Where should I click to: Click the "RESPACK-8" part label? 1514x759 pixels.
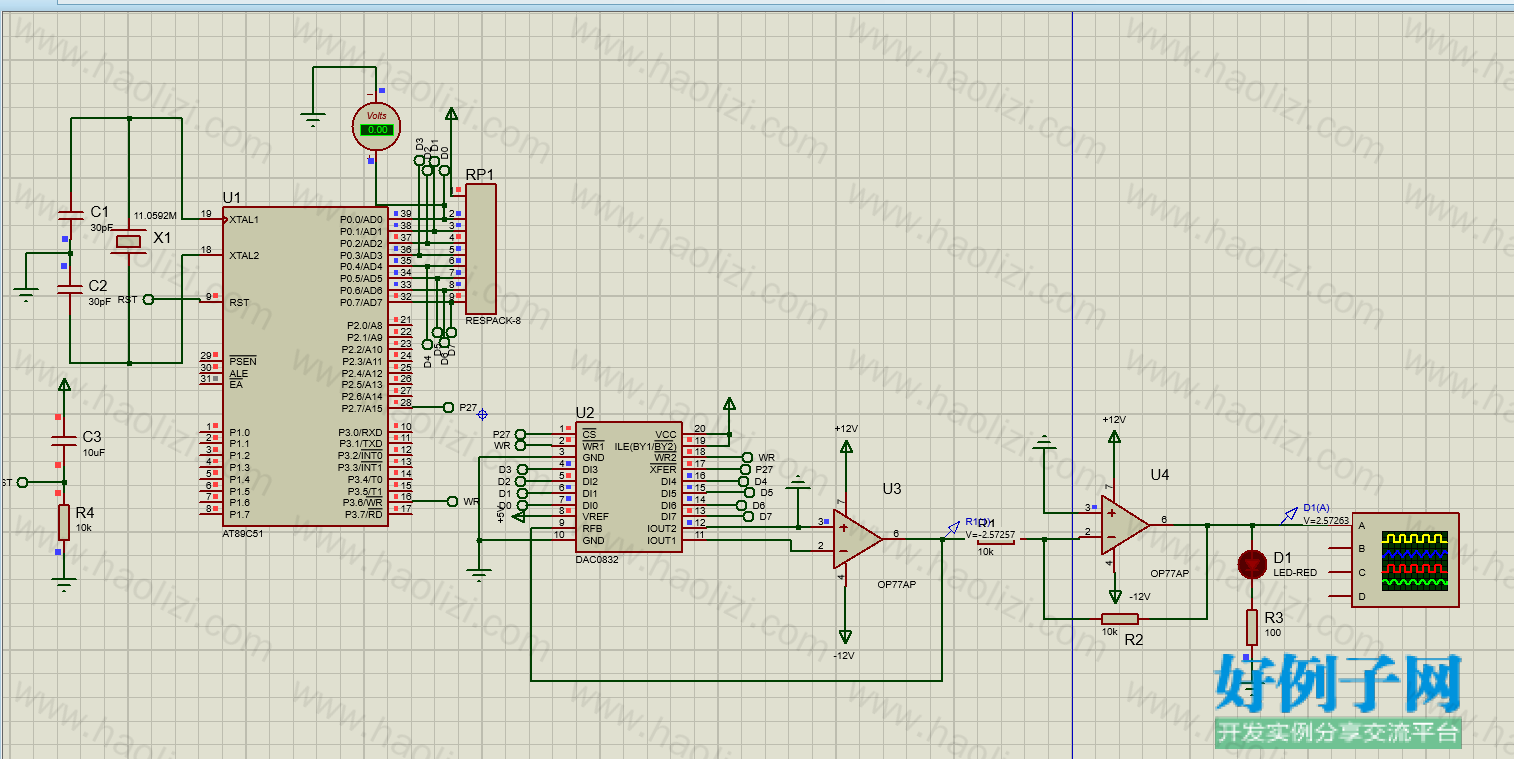pos(493,321)
